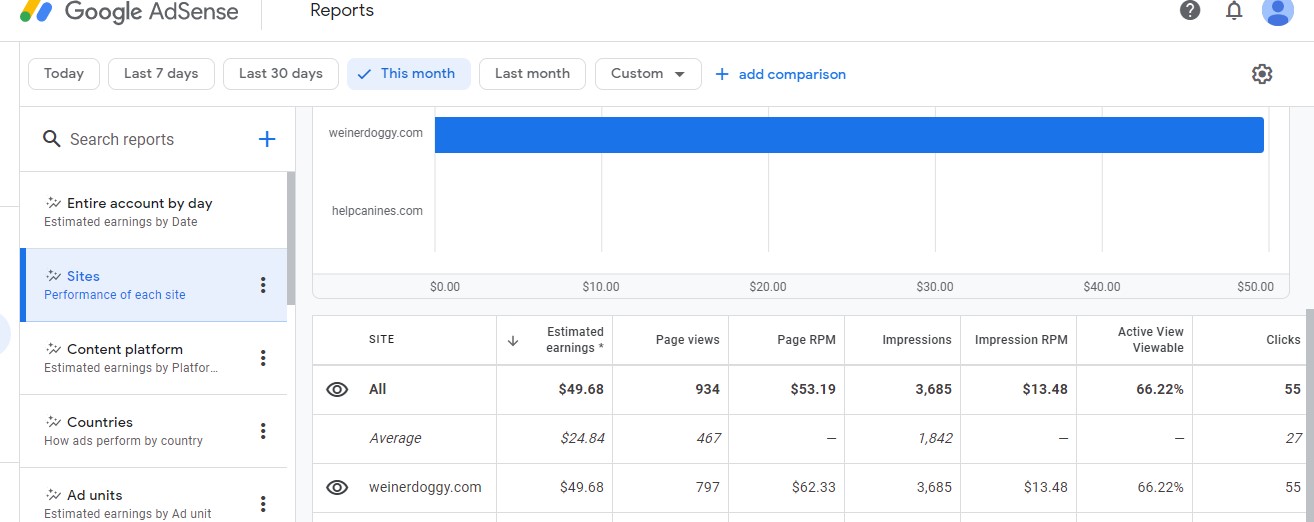Click the $50.00 axis label on chart

coord(1255,287)
